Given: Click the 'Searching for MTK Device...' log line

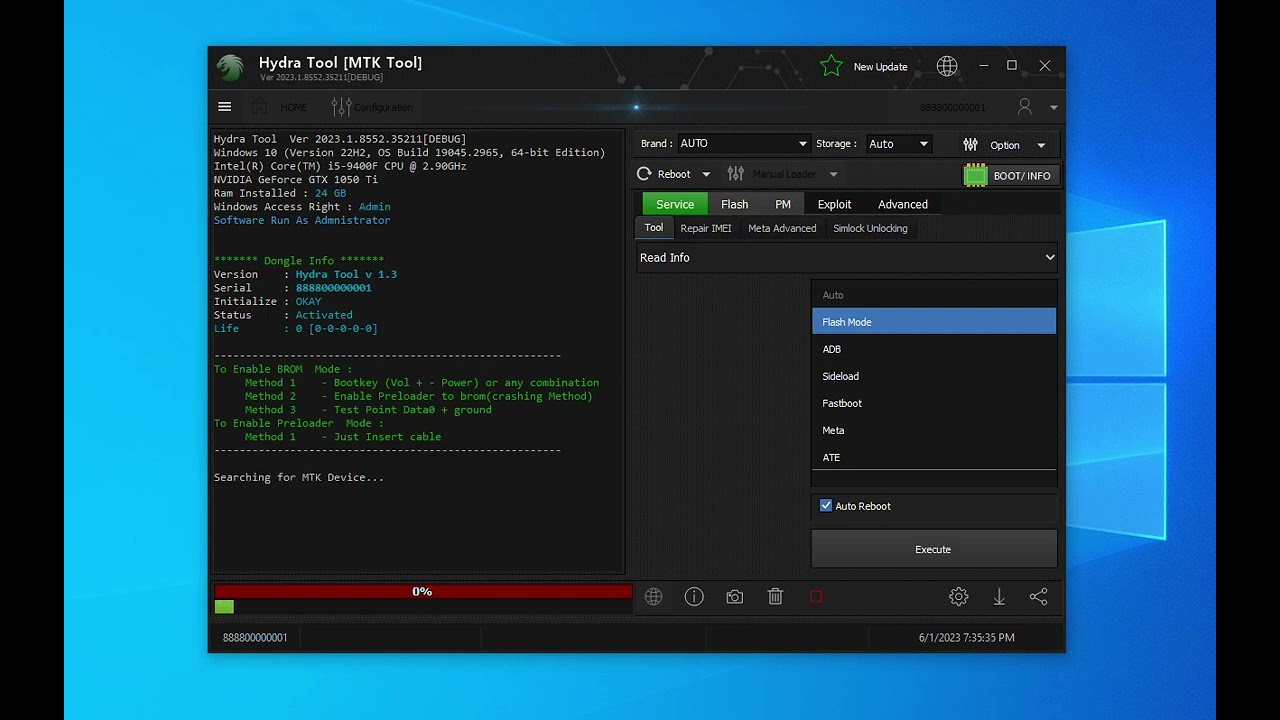Looking at the screenshot, I should pyautogui.click(x=299, y=477).
